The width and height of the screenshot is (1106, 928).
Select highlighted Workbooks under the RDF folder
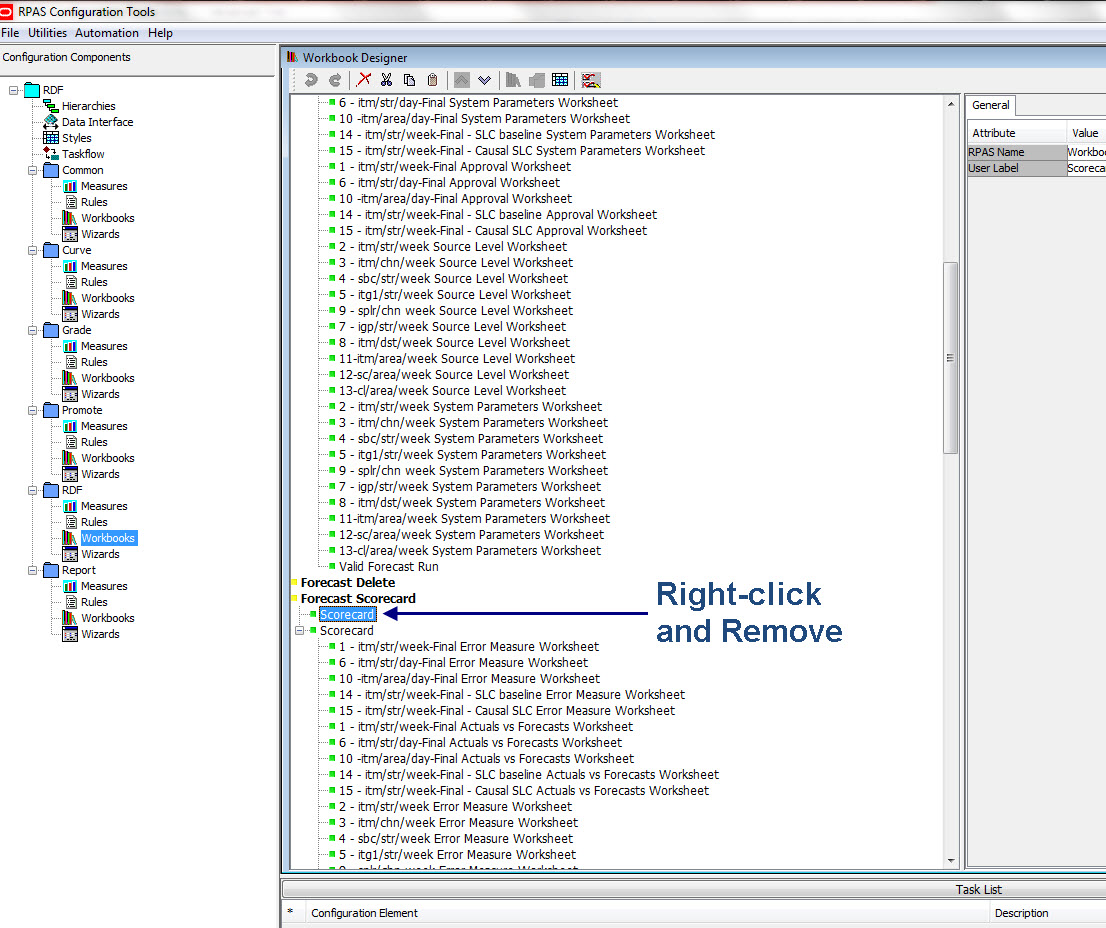[x=108, y=538]
